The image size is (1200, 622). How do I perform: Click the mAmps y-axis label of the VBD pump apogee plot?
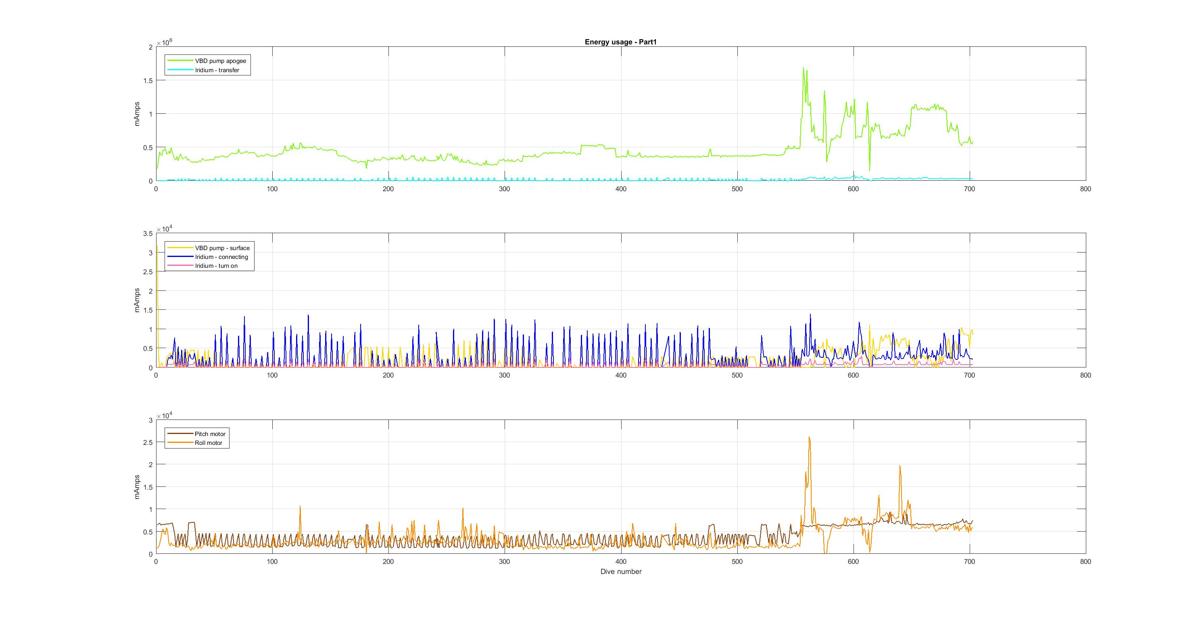click(x=137, y=114)
